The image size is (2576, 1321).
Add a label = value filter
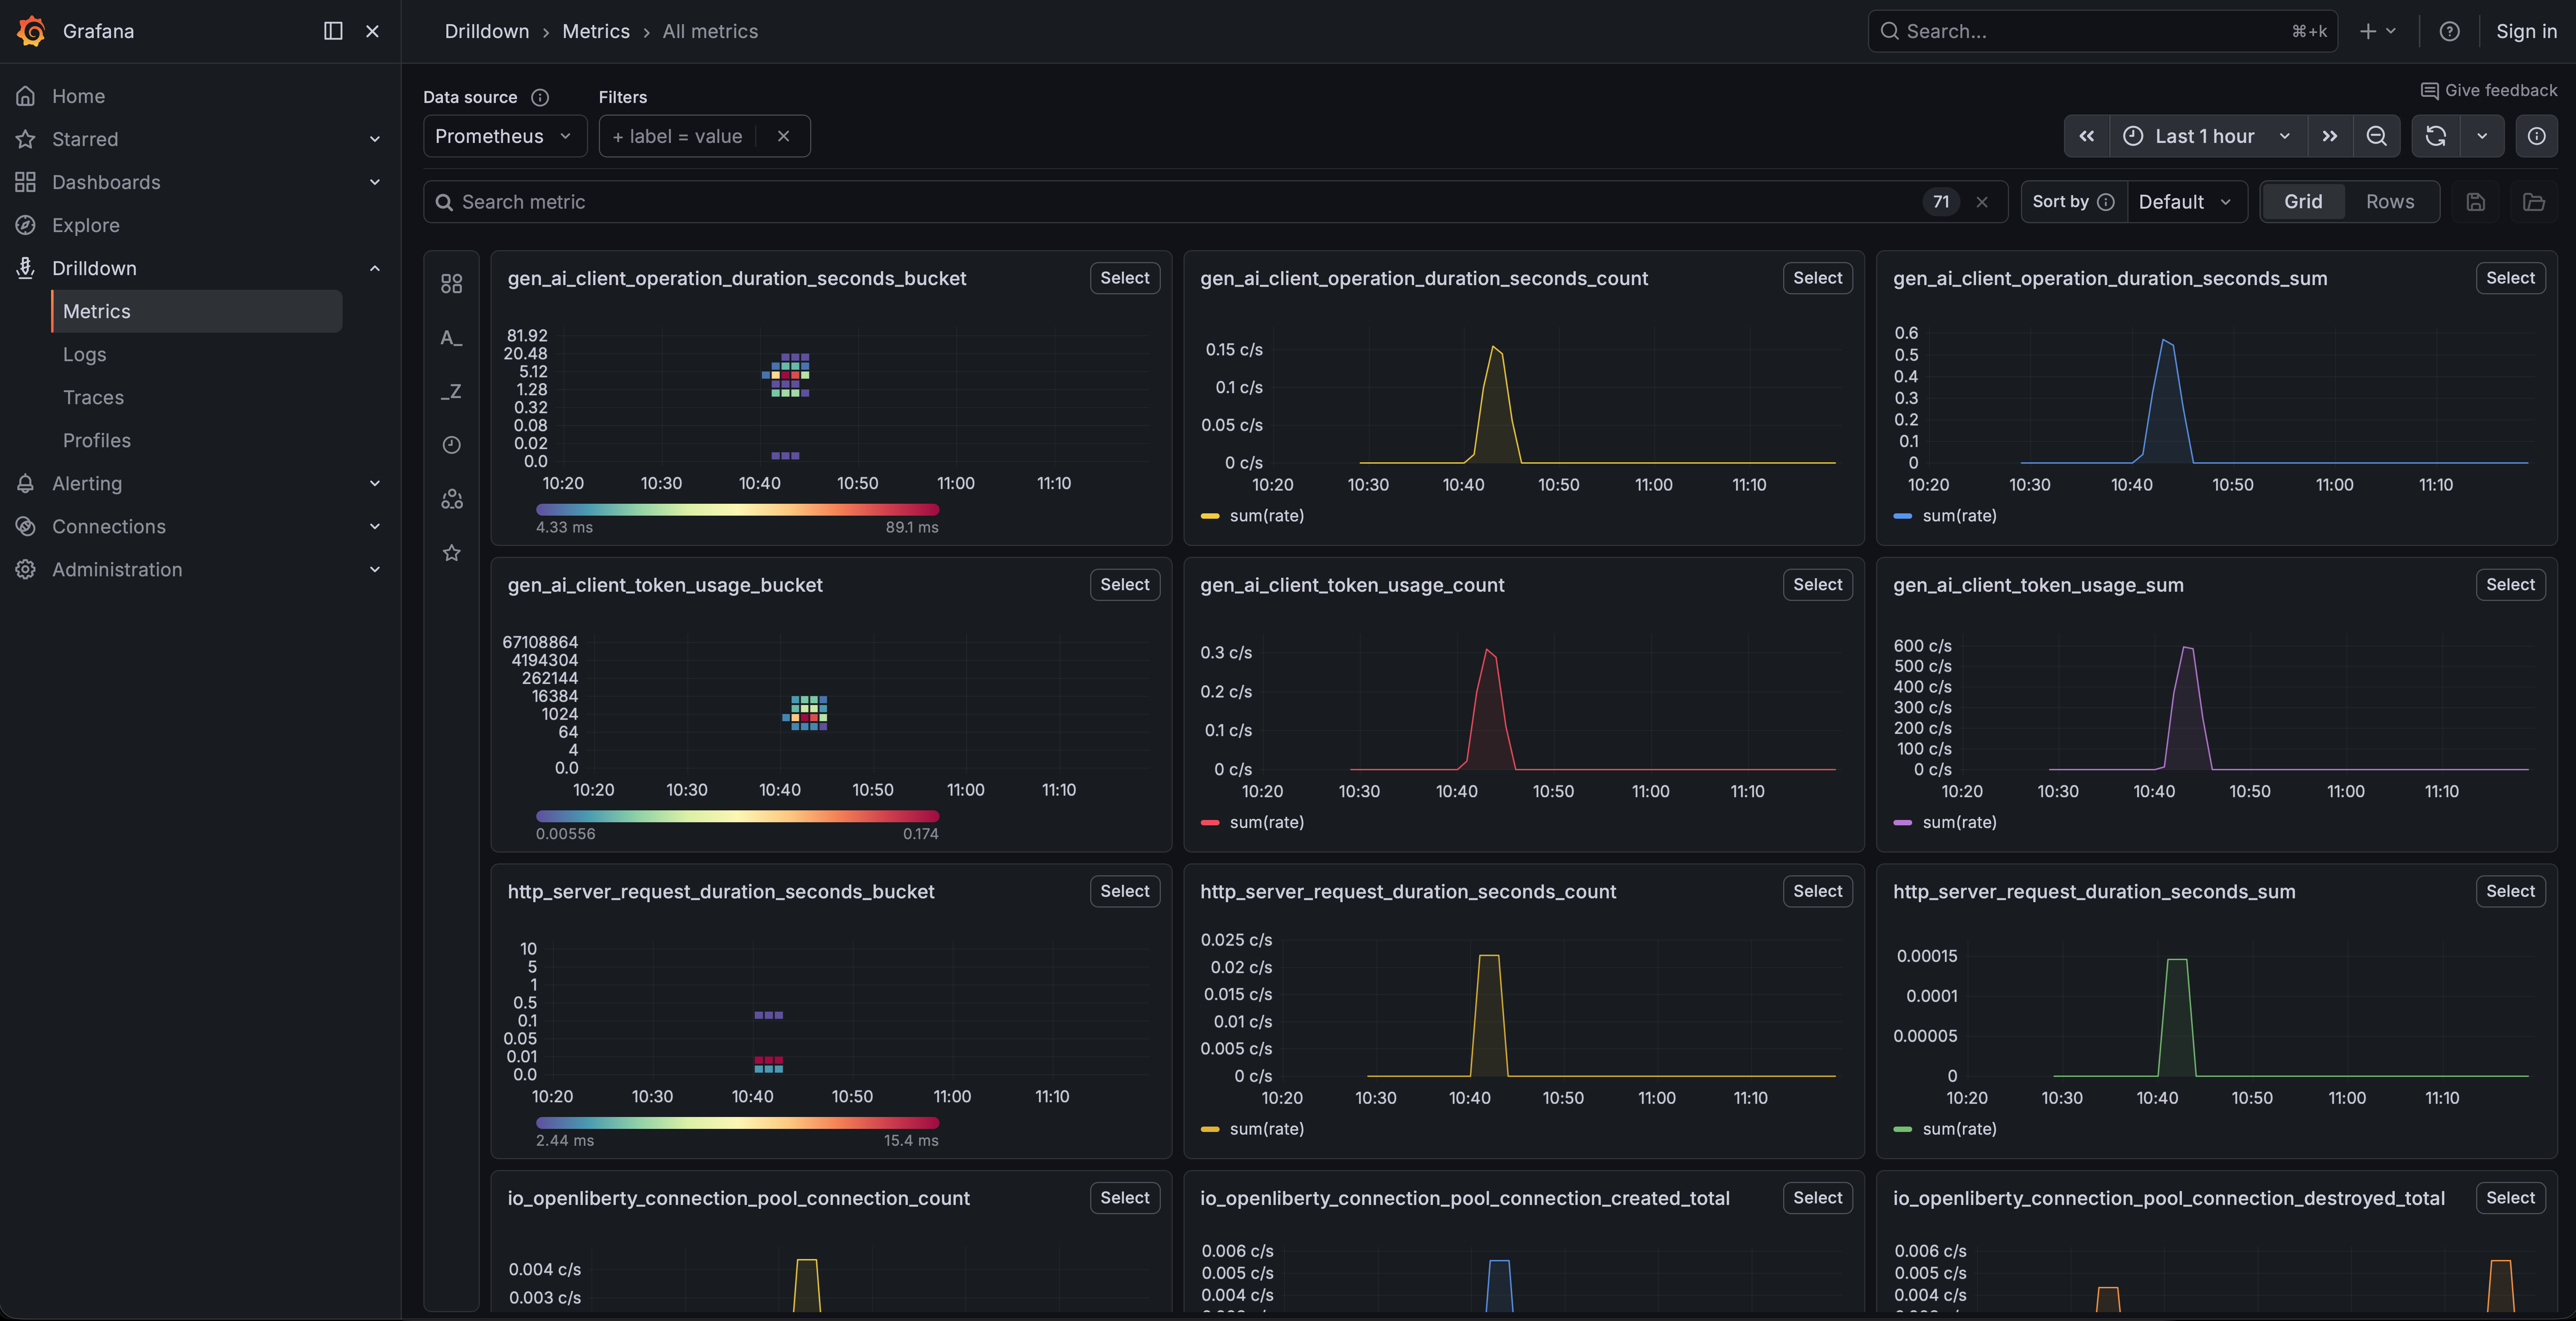click(x=678, y=136)
